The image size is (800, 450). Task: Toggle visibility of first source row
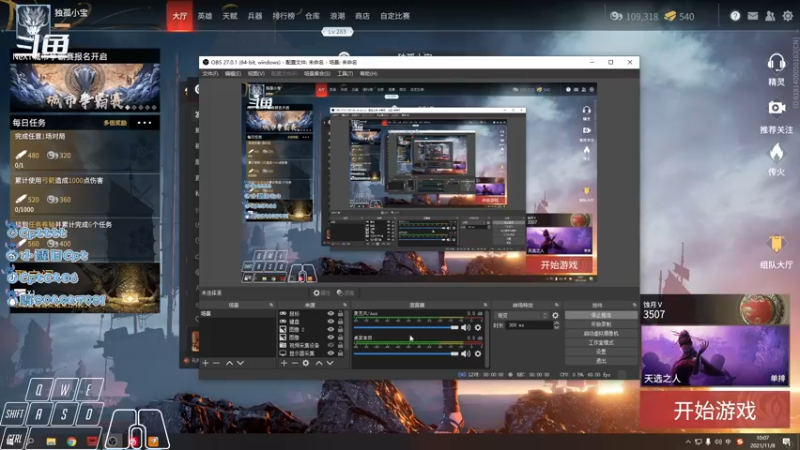pyautogui.click(x=331, y=313)
